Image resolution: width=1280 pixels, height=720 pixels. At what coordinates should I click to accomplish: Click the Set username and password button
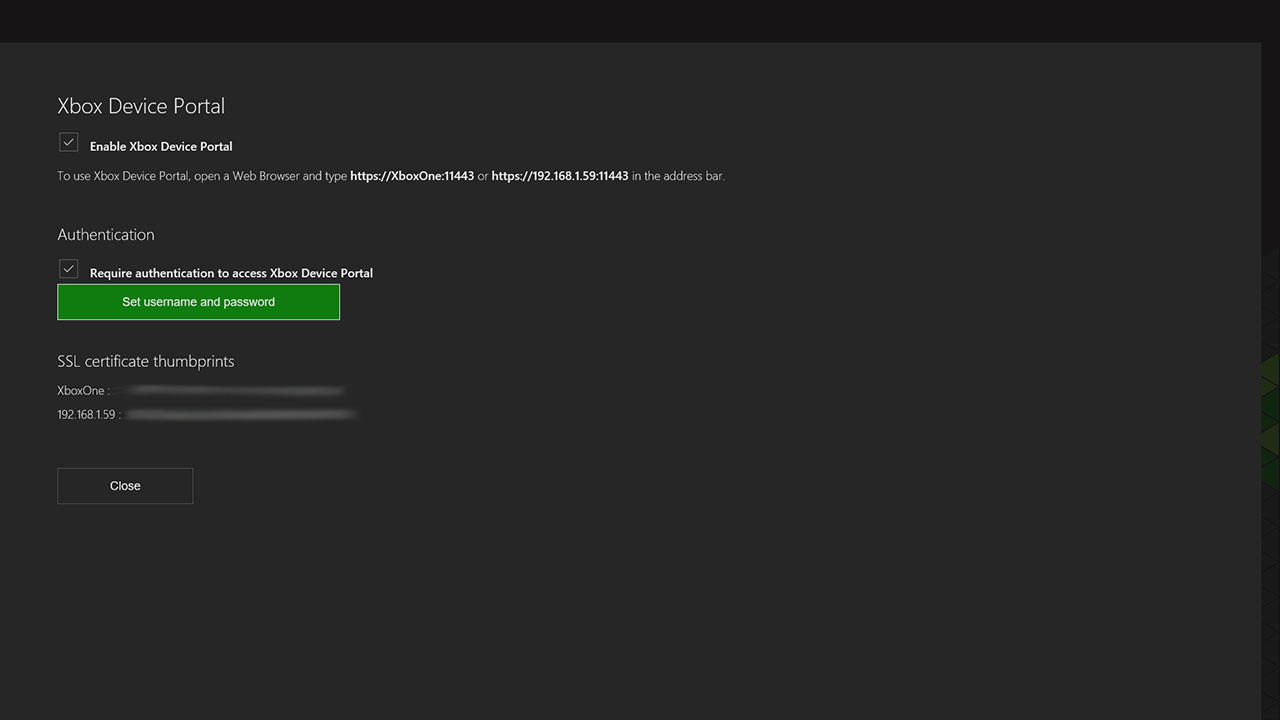click(x=198, y=301)
